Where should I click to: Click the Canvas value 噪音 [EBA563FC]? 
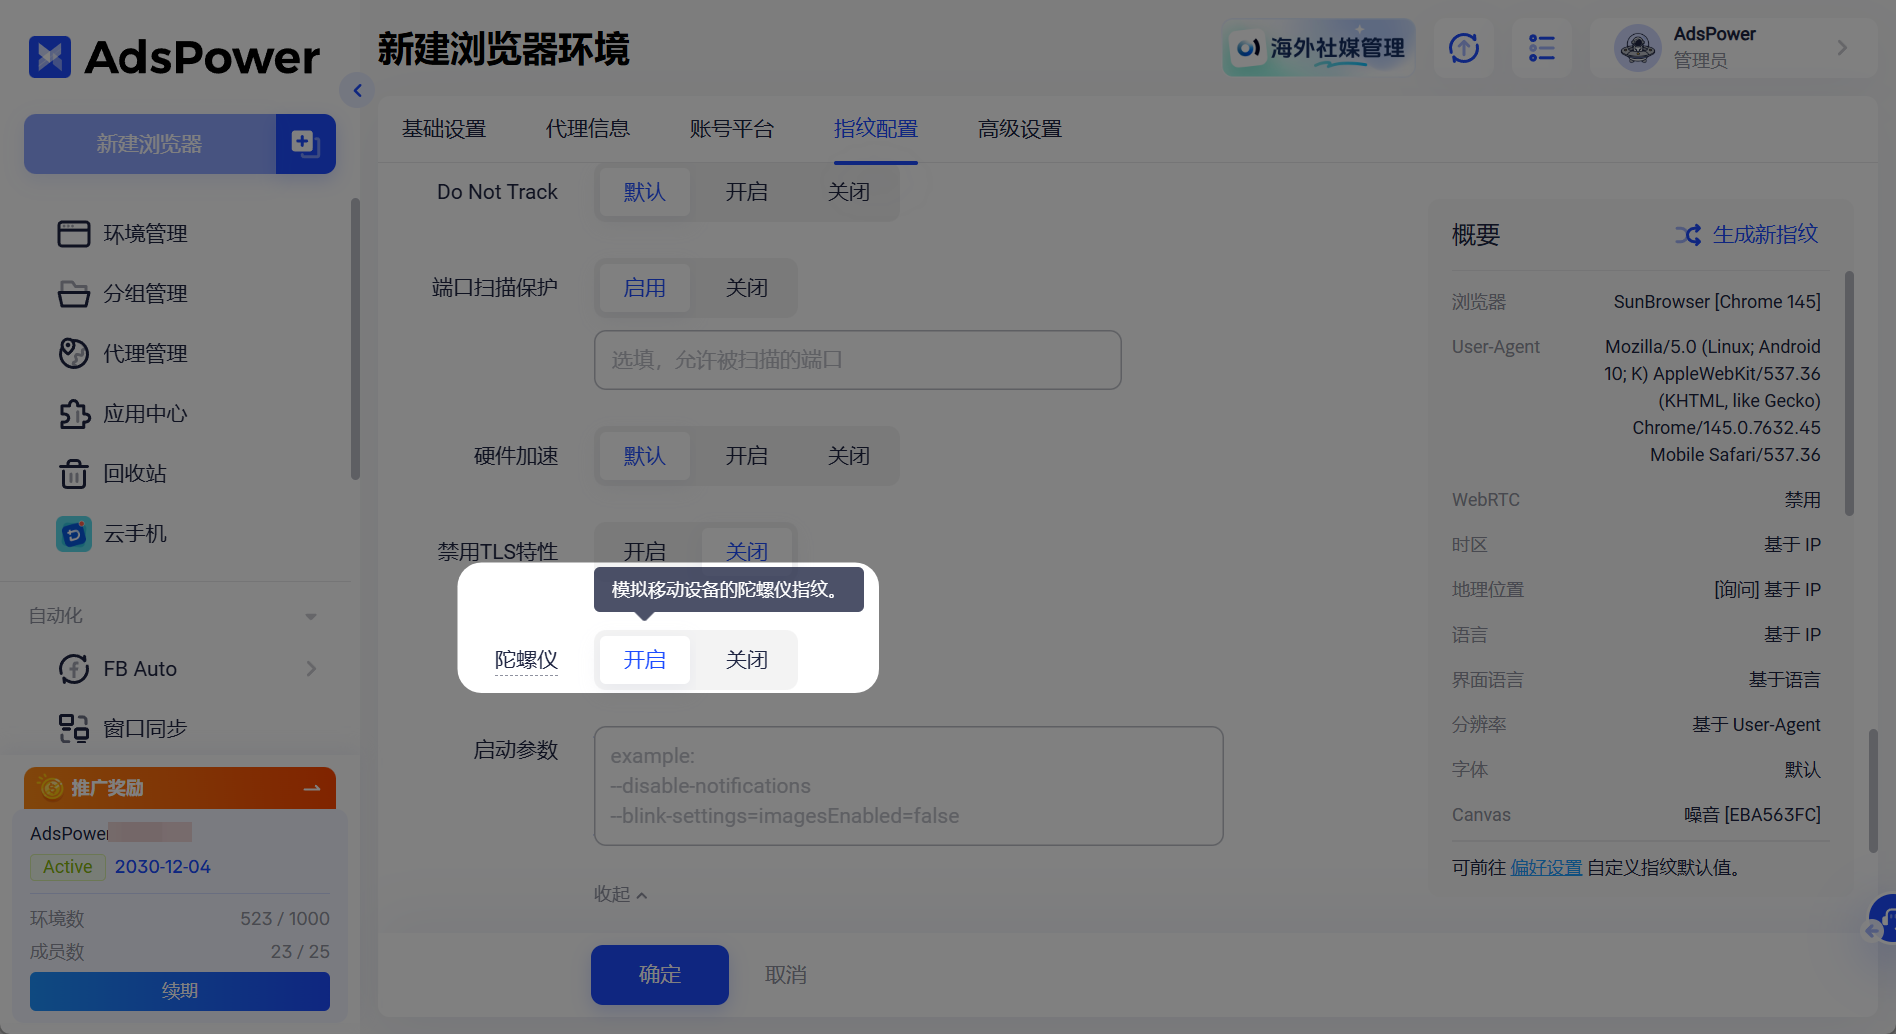pyautogui.click(x=1752, y=815)
